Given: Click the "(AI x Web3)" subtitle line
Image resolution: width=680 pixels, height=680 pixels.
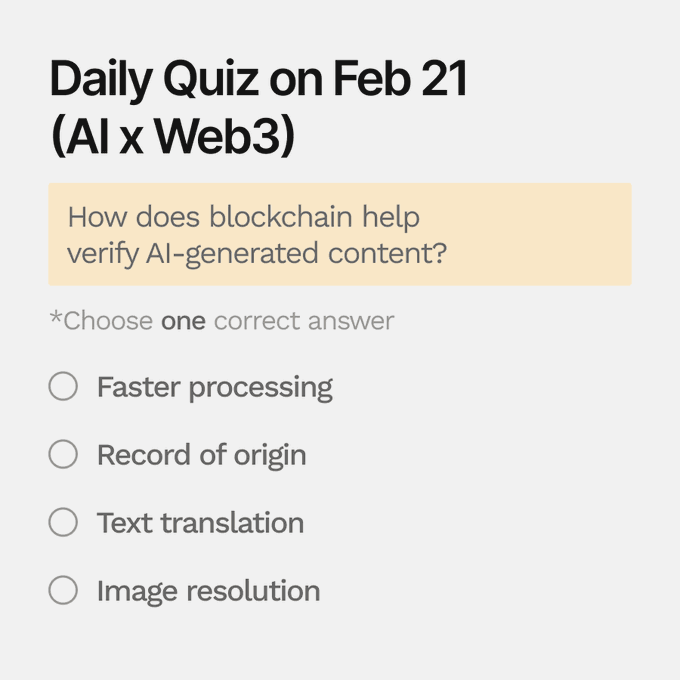Looking at the screenshot, I should point(172,137).
